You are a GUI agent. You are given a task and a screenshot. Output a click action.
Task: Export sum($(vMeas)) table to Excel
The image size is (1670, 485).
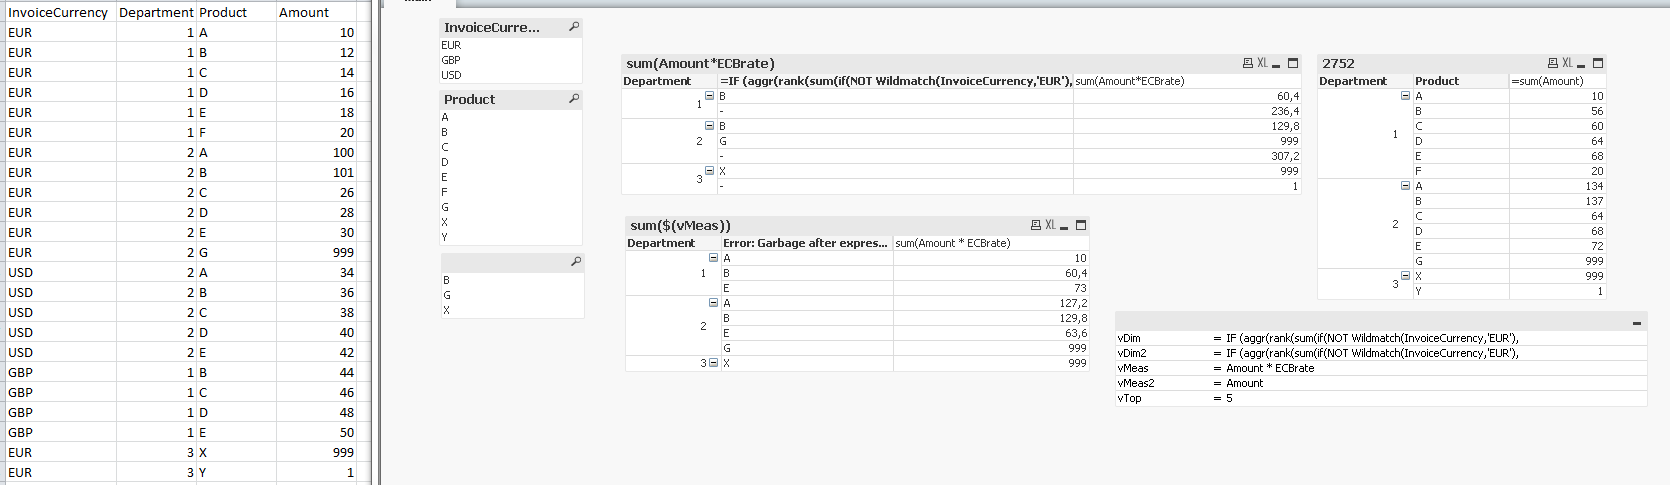pyautogui.click(x=1050, y=225)
